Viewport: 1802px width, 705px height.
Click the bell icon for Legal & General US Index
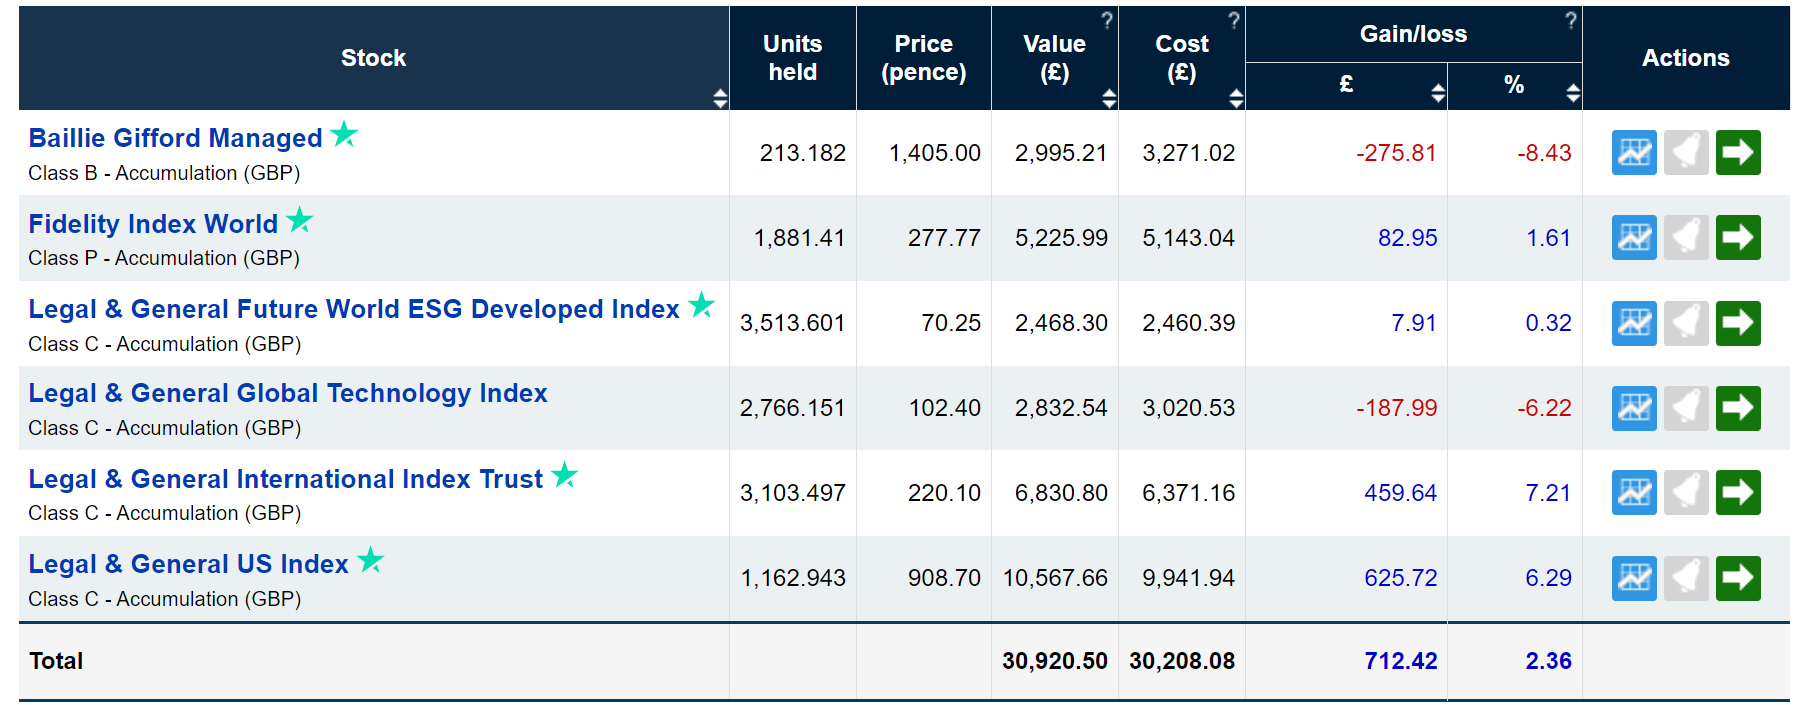pos(1686,578)
